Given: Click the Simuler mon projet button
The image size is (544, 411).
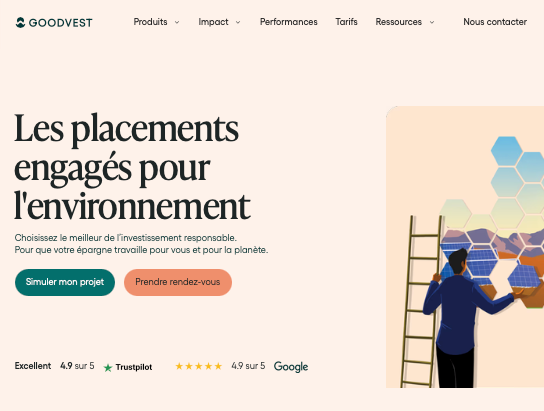Looking at the screenshot, I should click(65, 282).
